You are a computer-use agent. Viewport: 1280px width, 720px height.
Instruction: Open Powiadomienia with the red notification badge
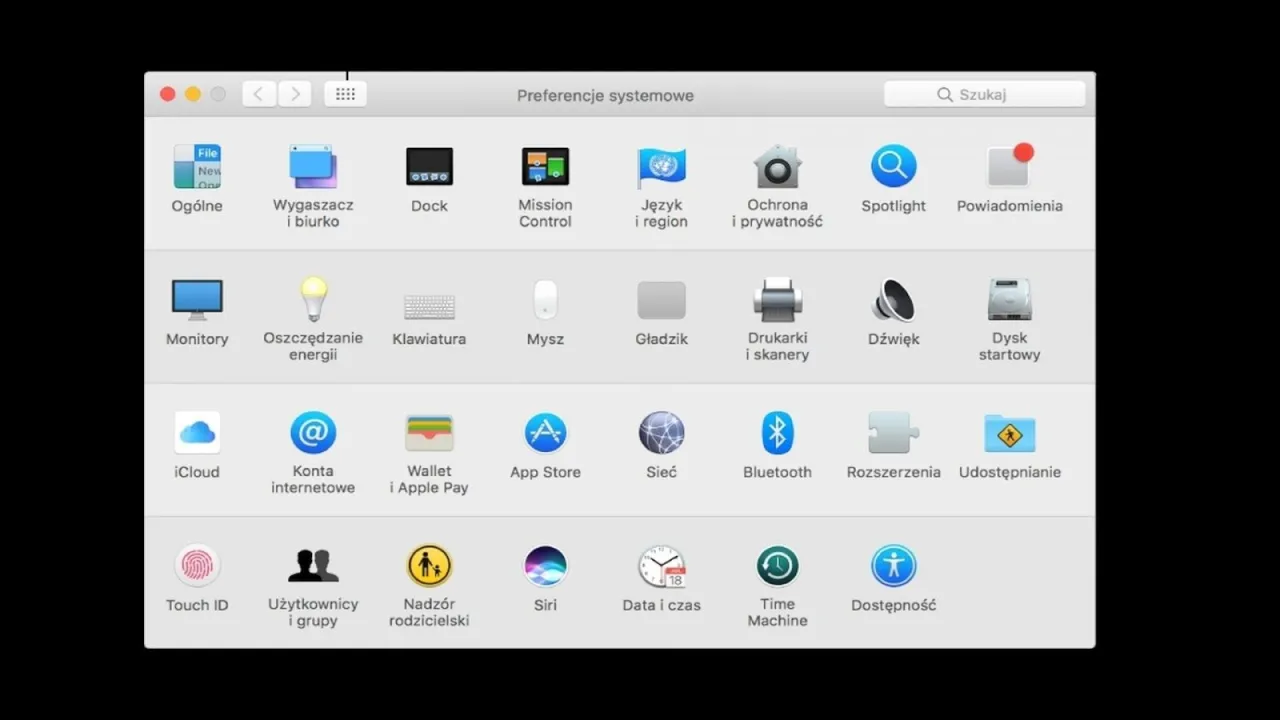(1009, 167)
